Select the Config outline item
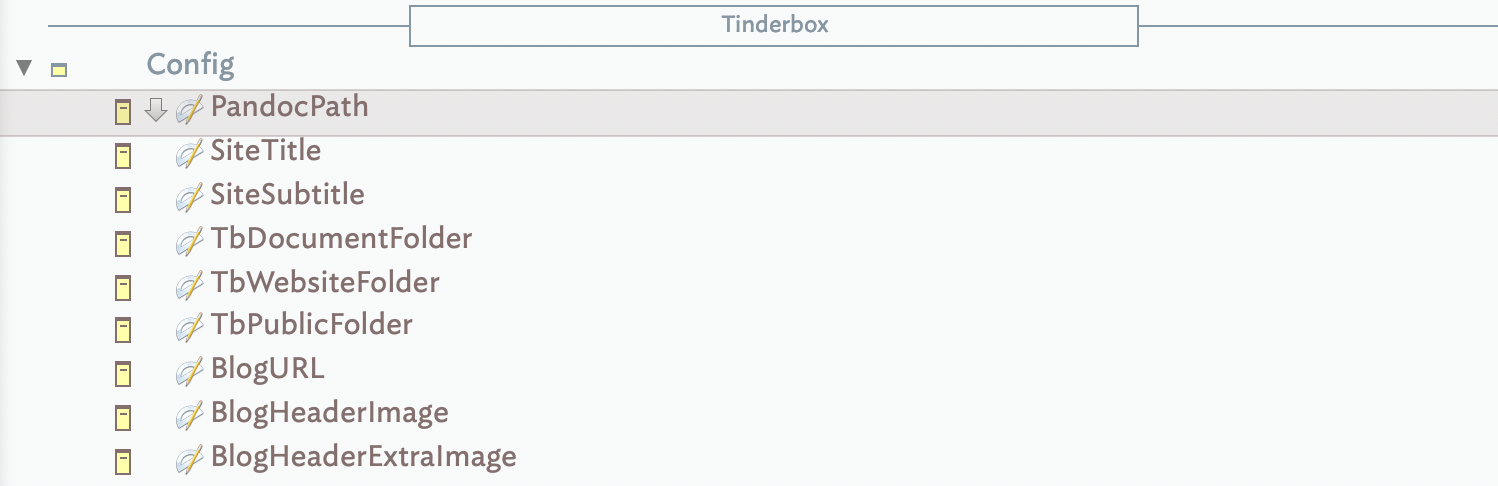Viewport: 1498px width, 486px height. 190,65
